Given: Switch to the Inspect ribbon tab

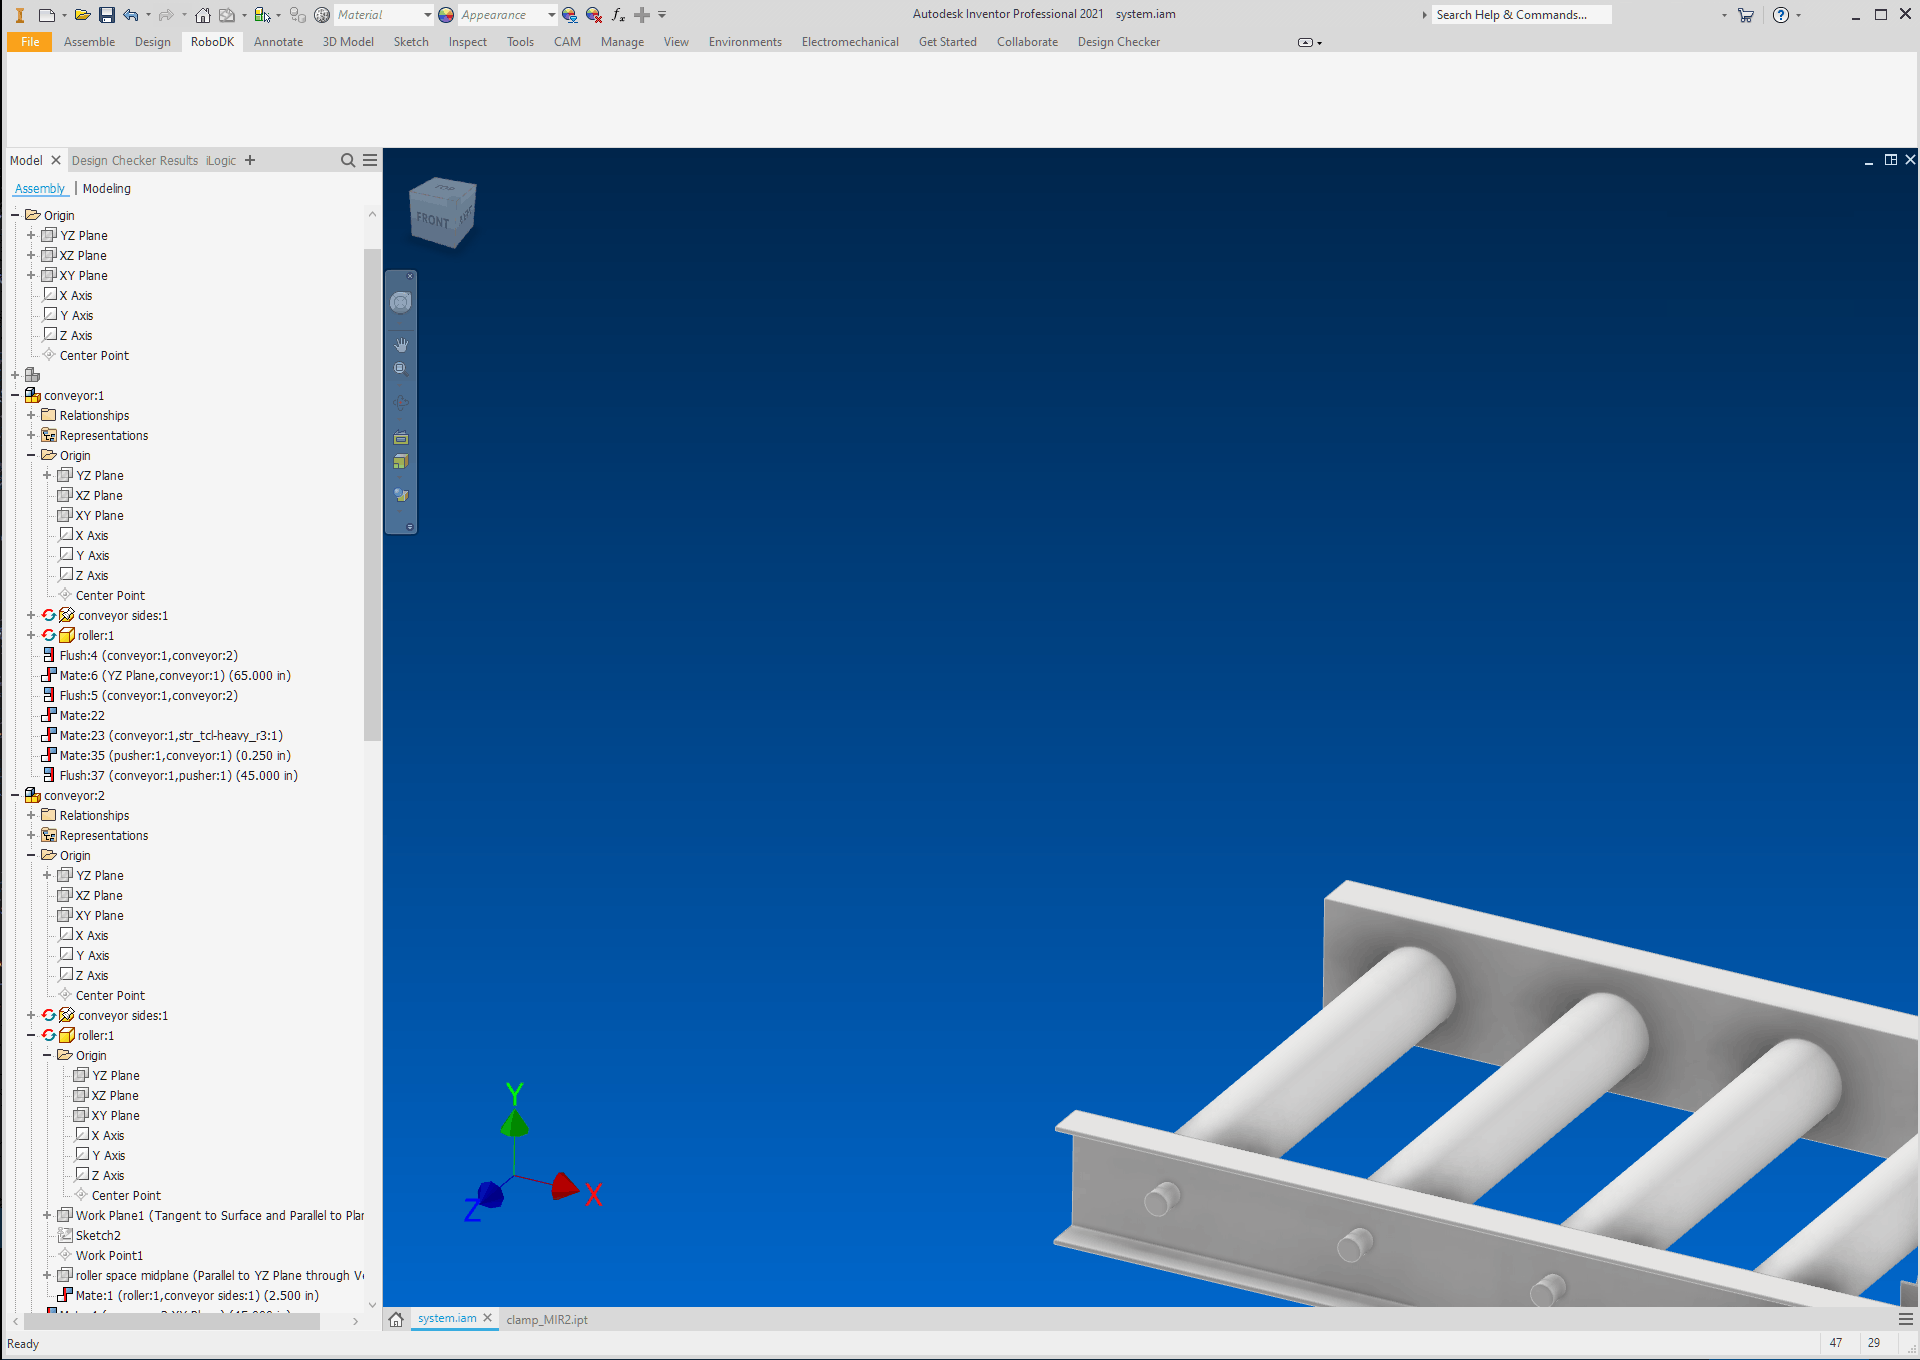Looking at the screenshot, I should [467, 42].
